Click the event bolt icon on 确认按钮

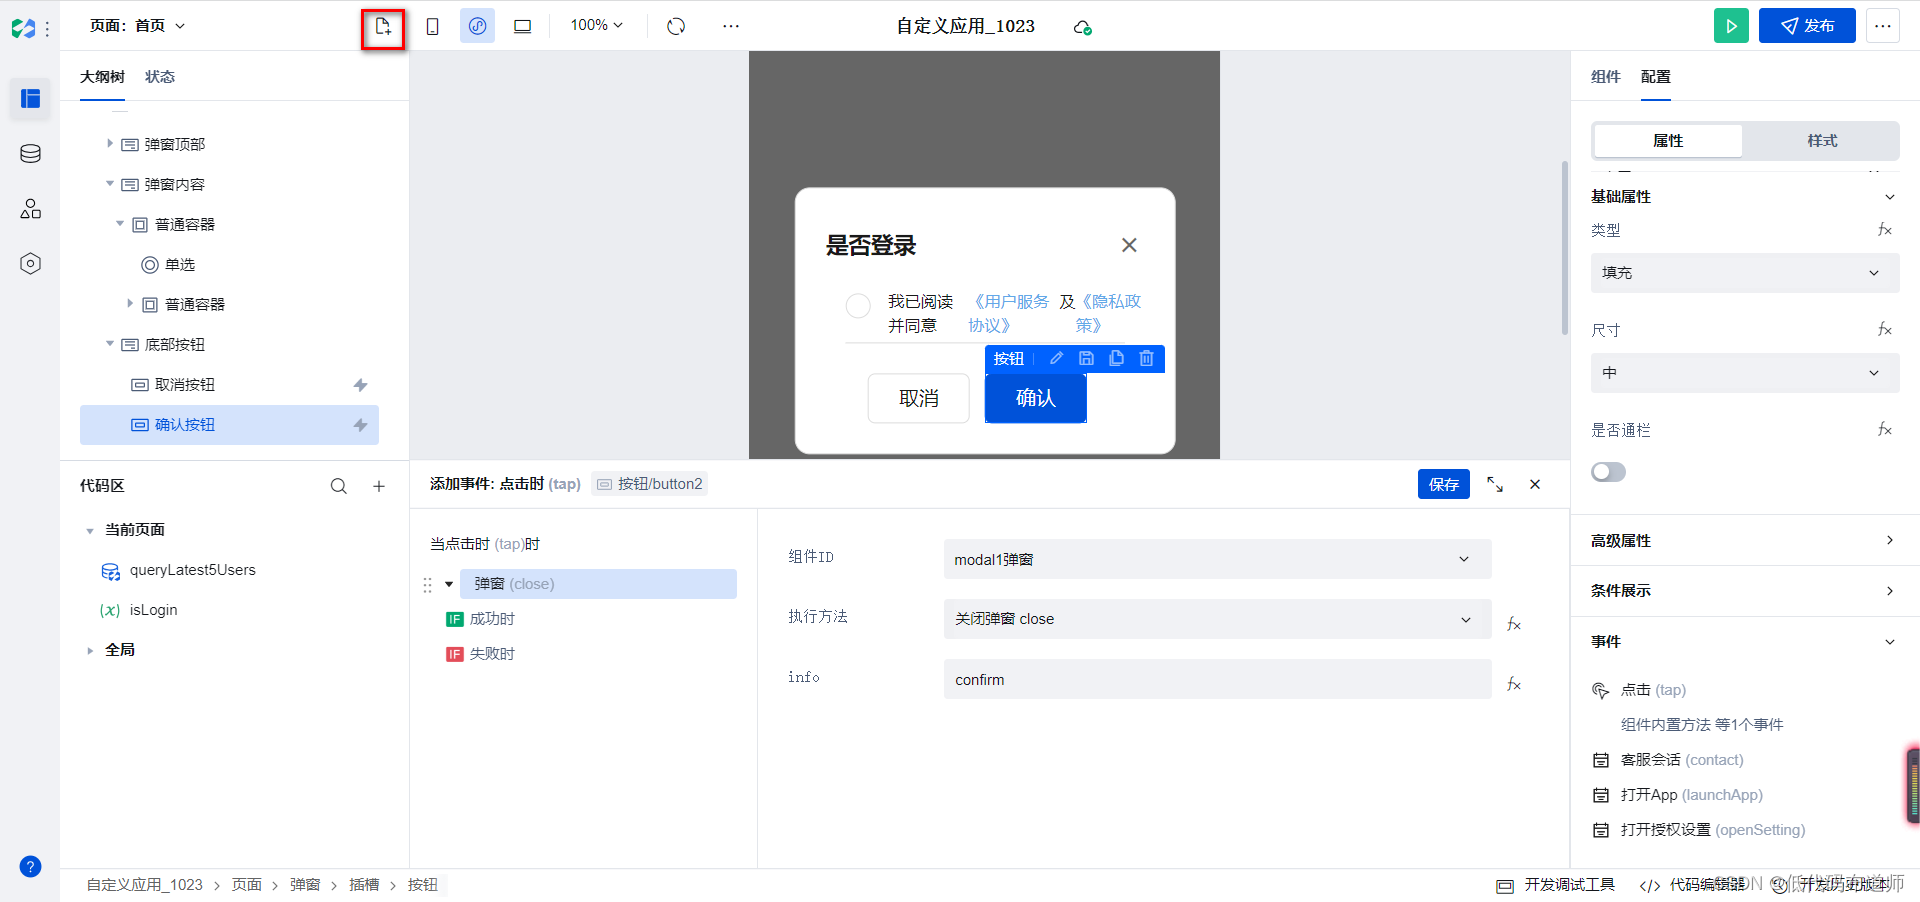click(361, 425)
